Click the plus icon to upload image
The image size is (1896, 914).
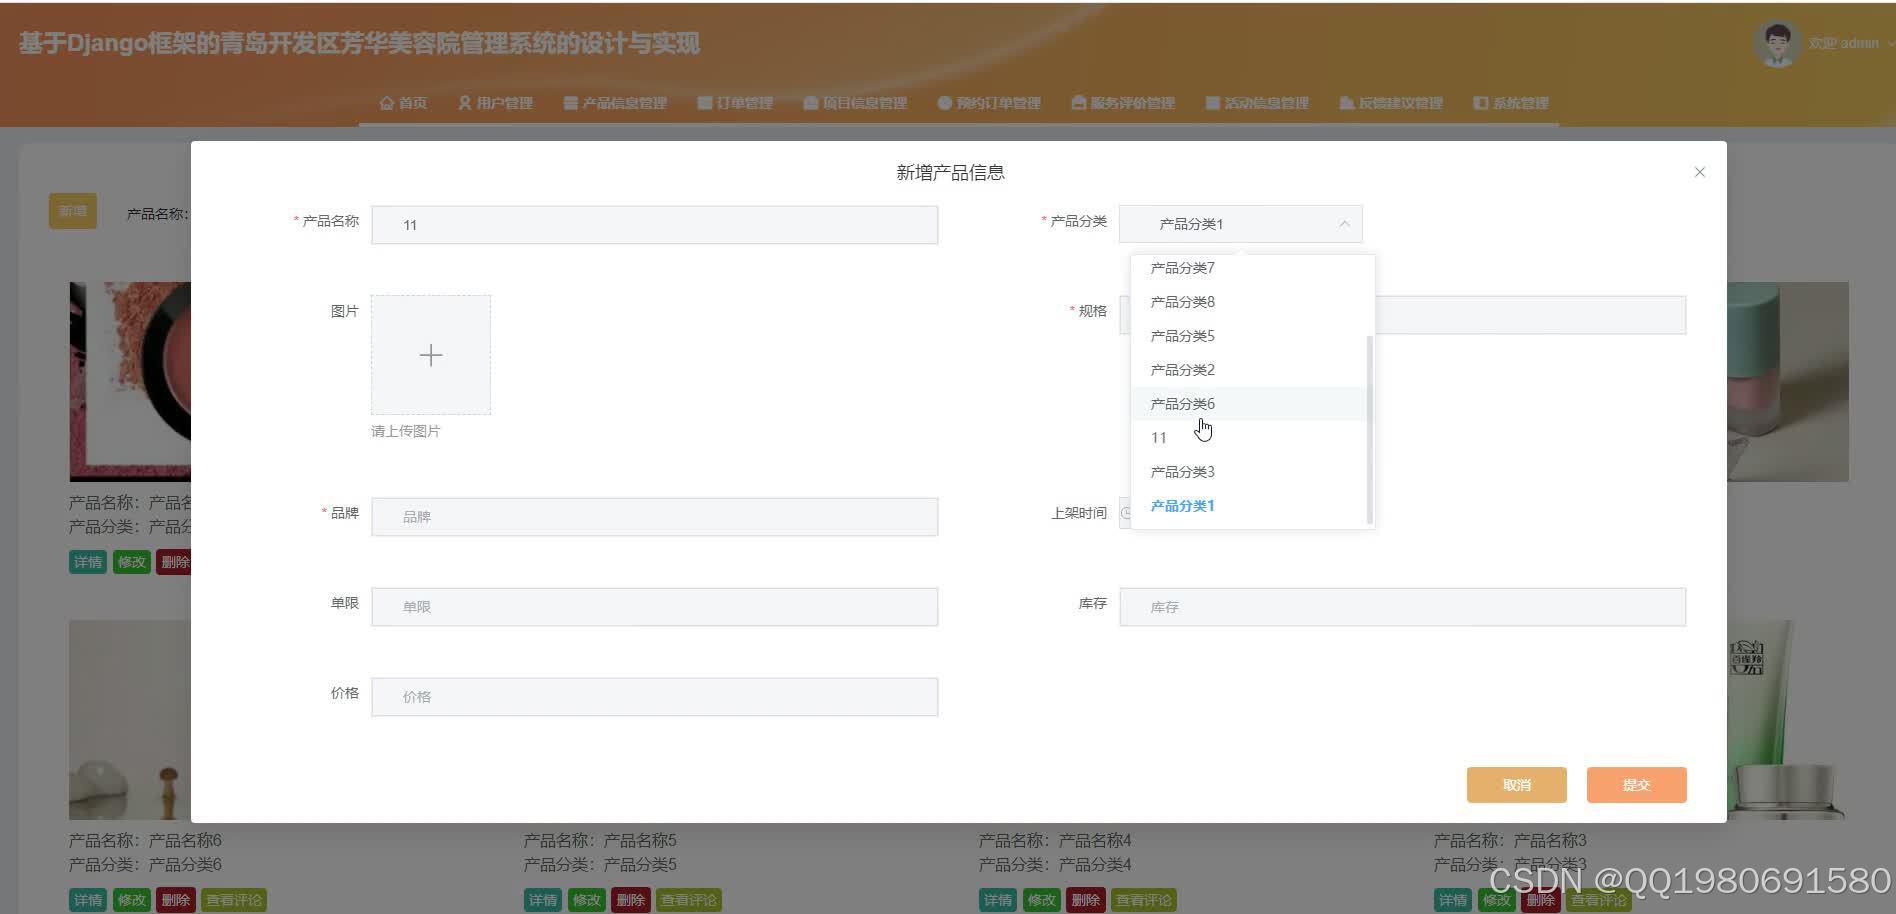coord(431,355)
